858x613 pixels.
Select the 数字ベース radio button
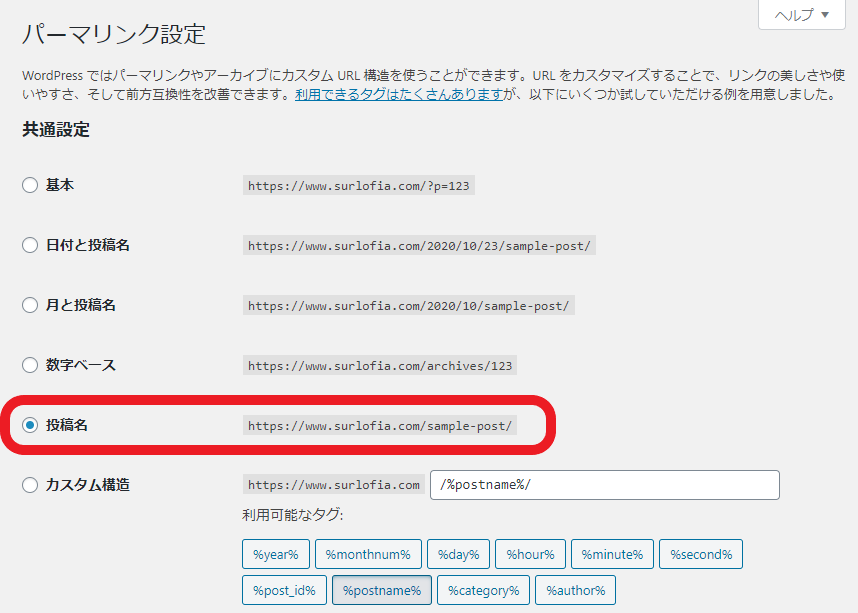pyautogui.click(x=30, y=365)
